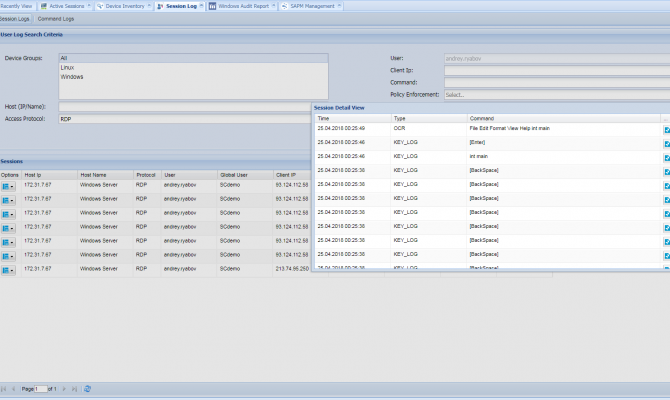Close the Session Log tab
670x400 pixels.
pos(201,6)
